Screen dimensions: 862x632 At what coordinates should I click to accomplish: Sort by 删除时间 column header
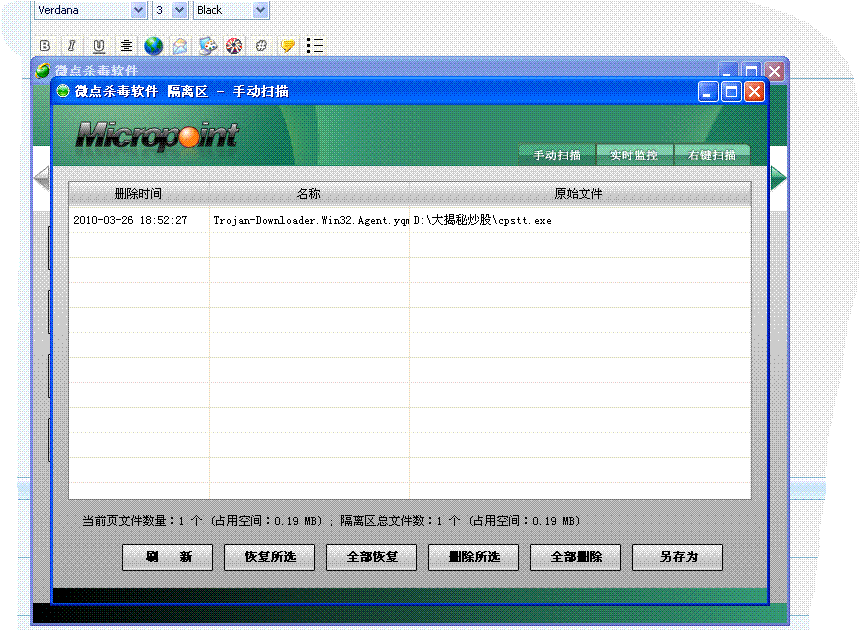point(139,193)
